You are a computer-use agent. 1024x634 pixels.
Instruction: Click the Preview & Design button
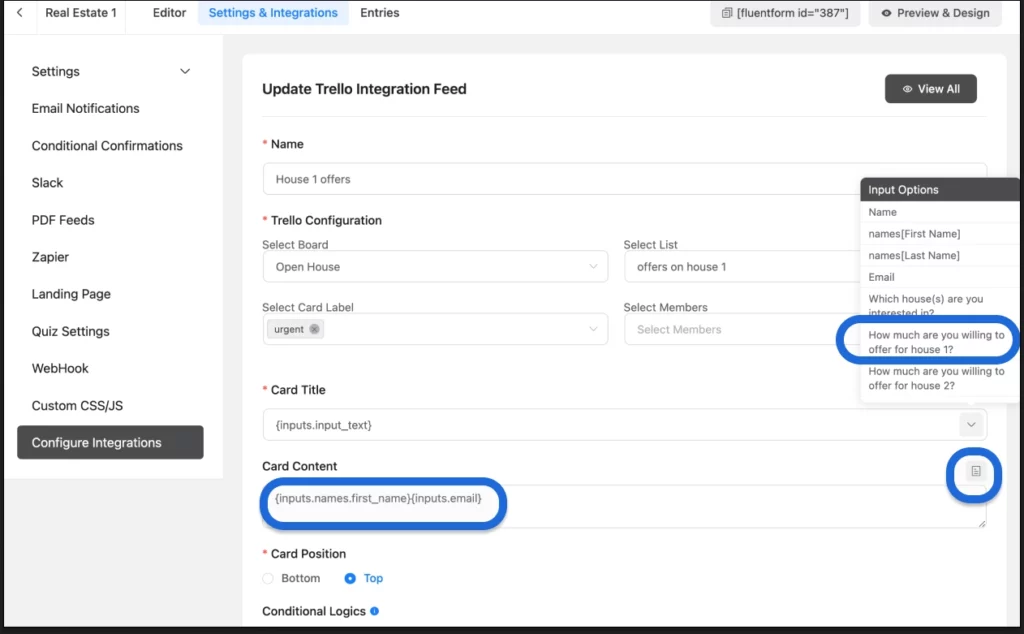click(x=935, y=13)
